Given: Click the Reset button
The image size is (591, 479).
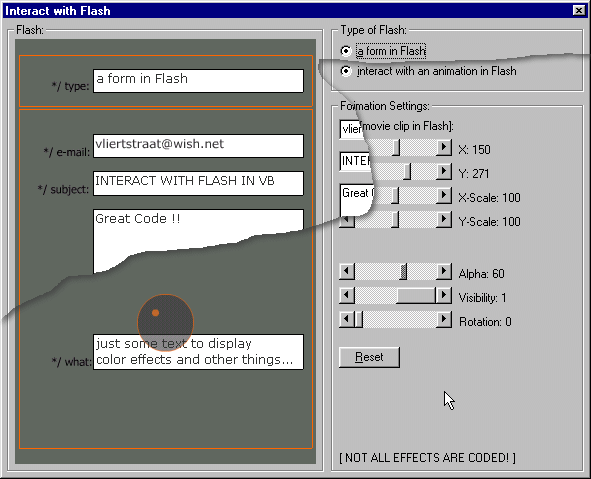Looking at the screenshot, I should pyautogui.click(x=369, y=357).
